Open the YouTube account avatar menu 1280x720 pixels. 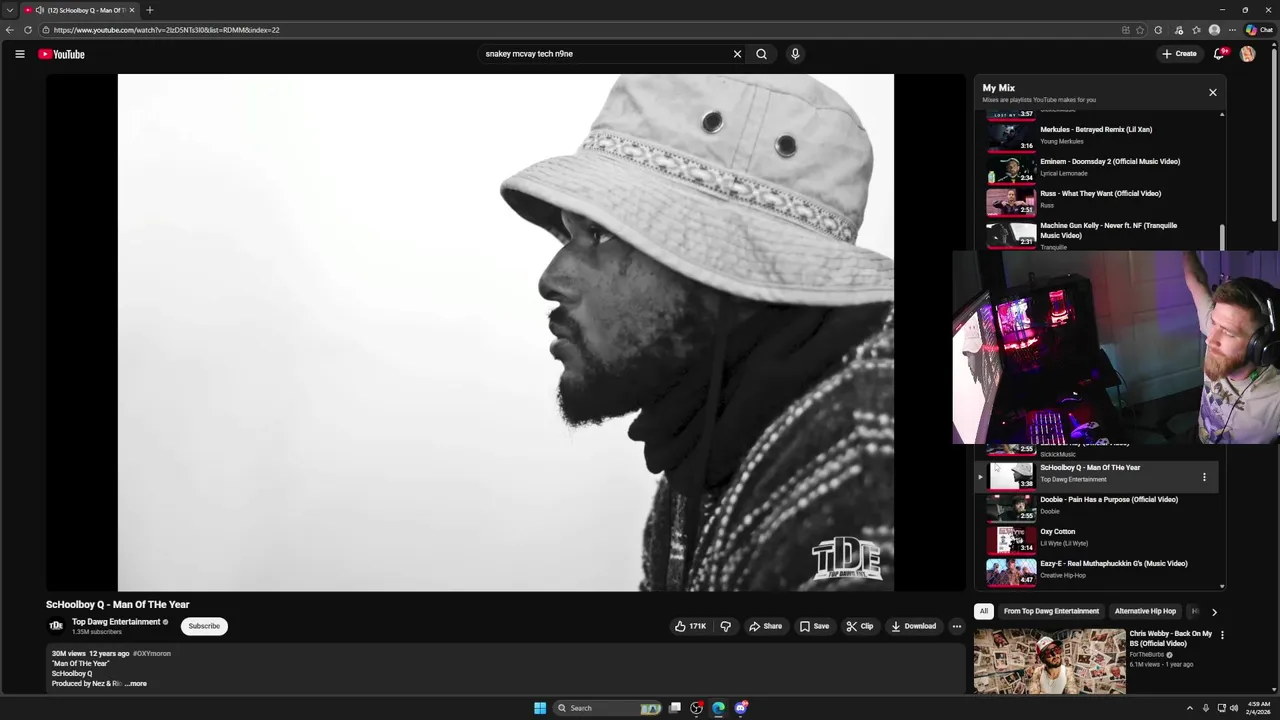[1247, 54]
